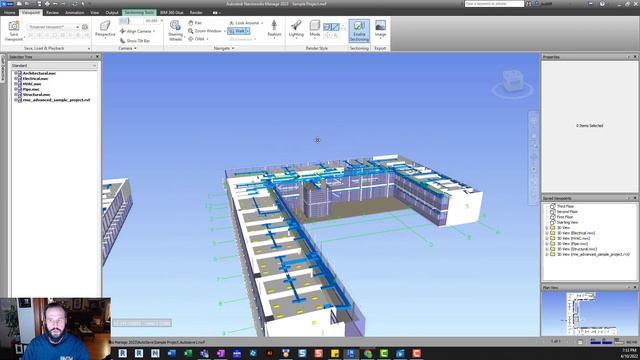Switch to the Review ribbon tab
Viewport: 640px width, 360px height.
[x=52, y=13]
